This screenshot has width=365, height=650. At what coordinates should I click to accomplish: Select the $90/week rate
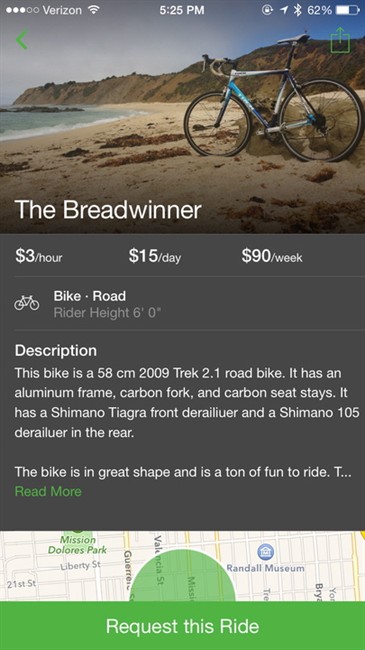(272, 256)
